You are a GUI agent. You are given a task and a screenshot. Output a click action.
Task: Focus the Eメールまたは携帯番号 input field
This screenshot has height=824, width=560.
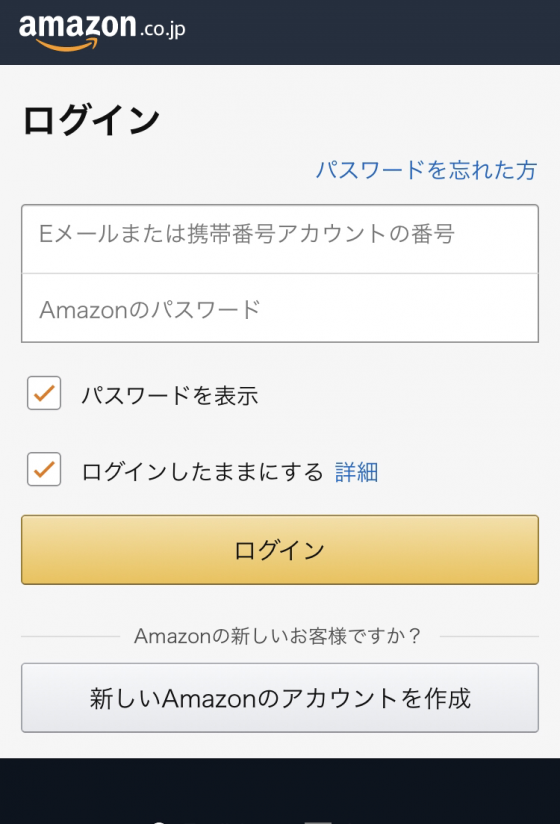(280, 239)
